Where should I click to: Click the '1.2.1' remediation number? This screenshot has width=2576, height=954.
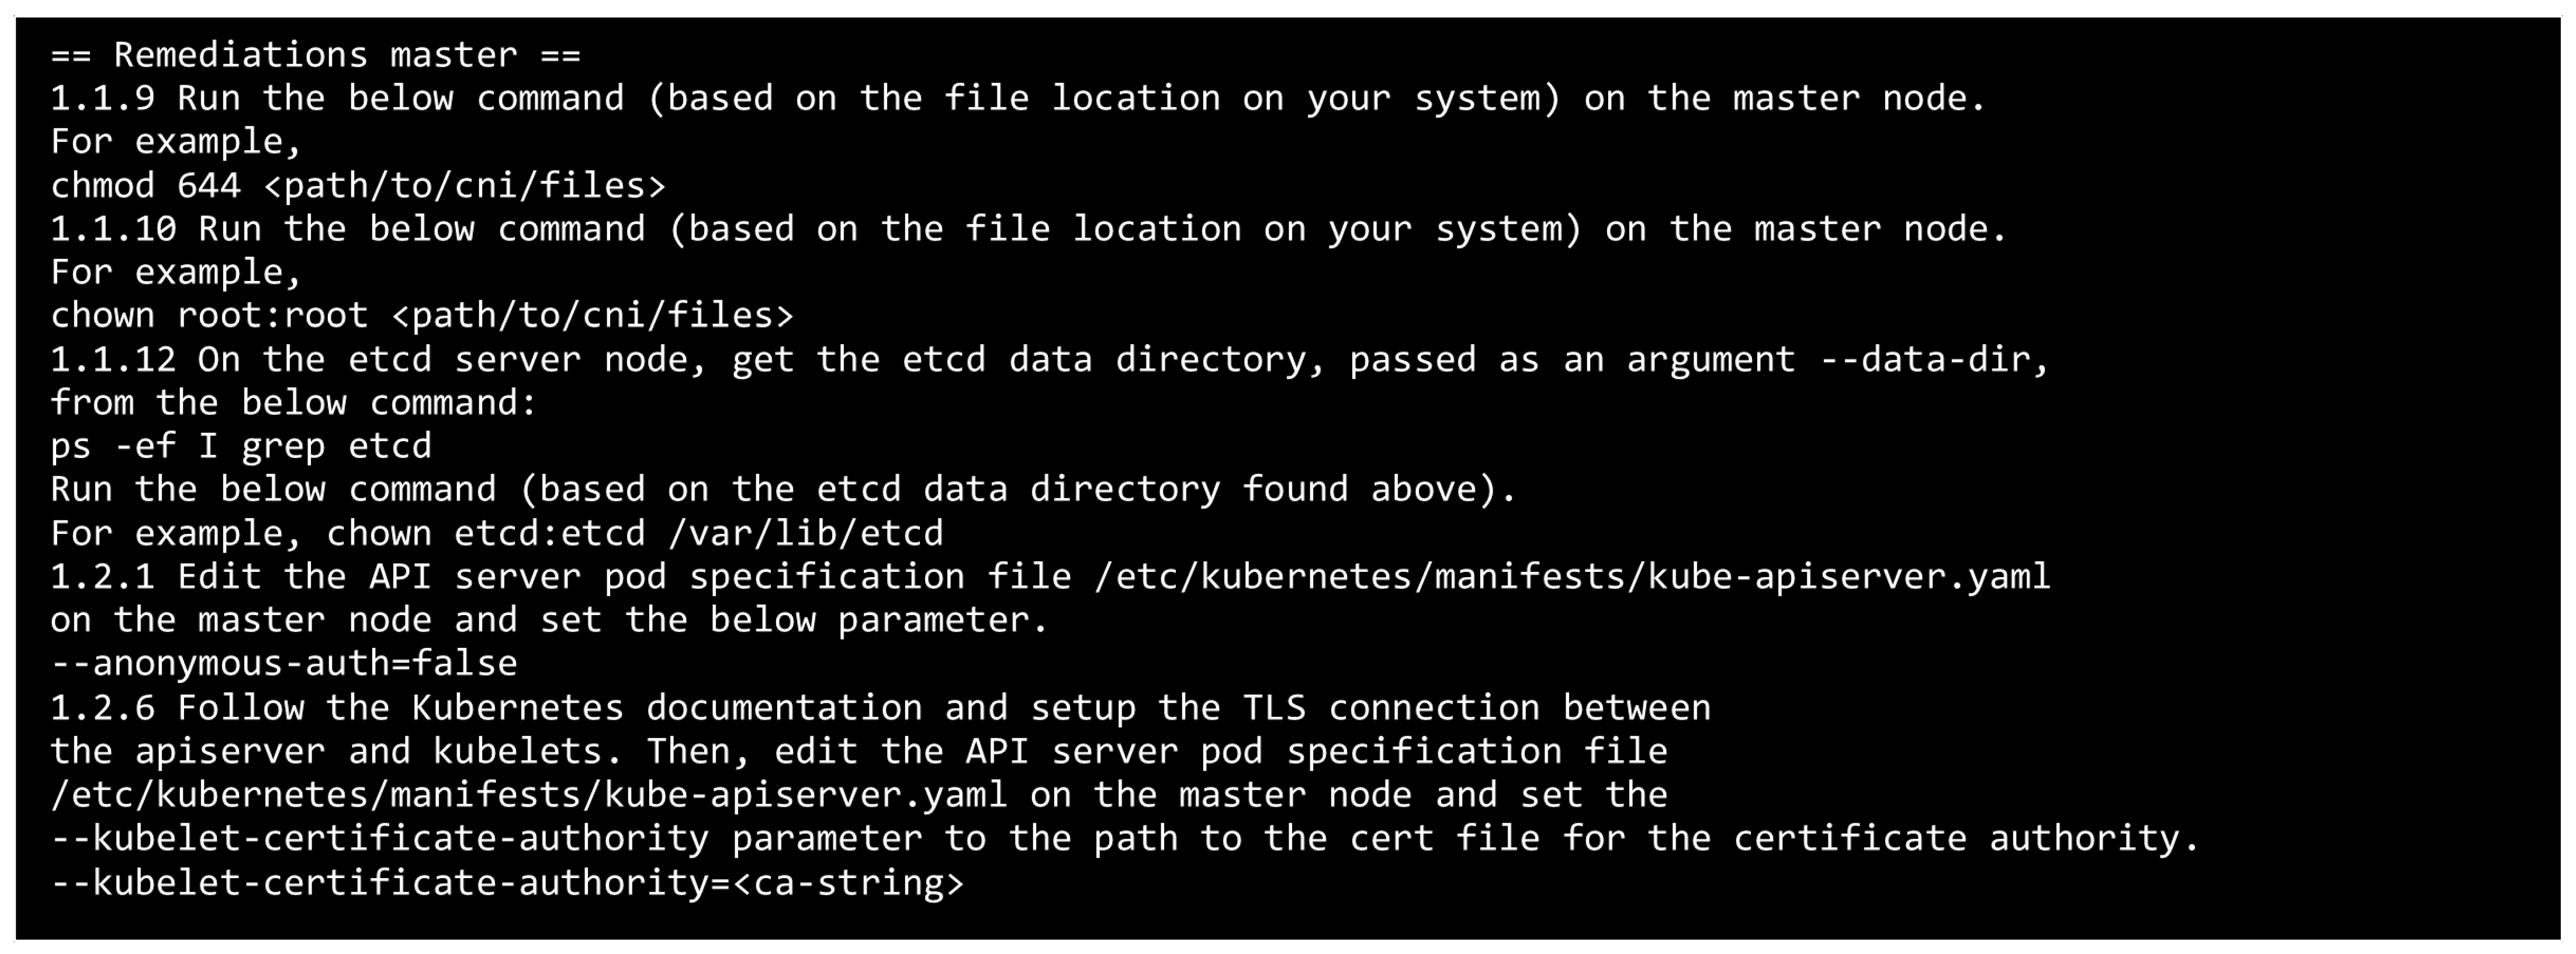(102, 577)
